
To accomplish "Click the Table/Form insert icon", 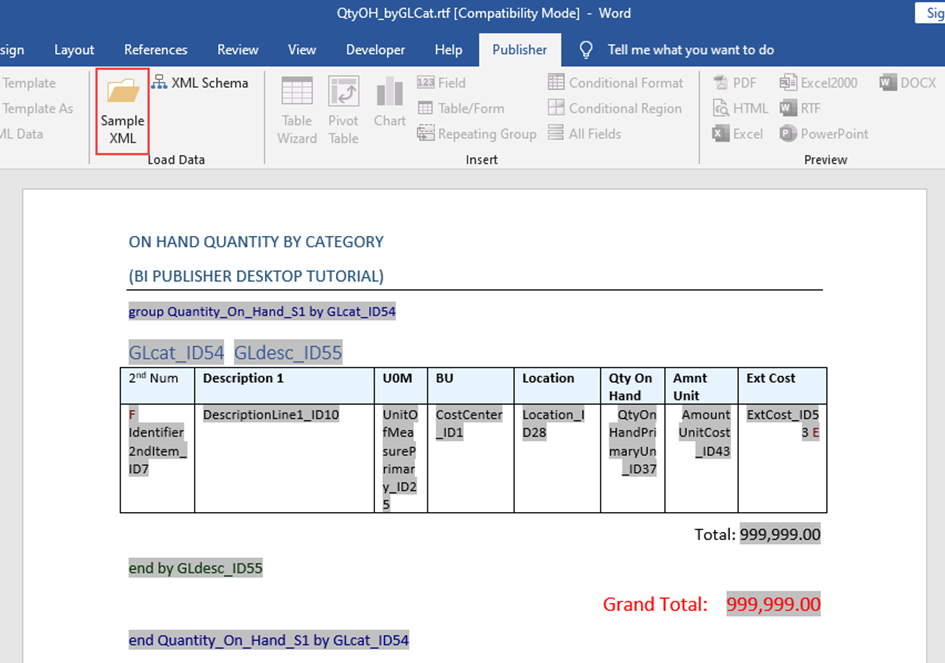I will (x=425, y=108).
